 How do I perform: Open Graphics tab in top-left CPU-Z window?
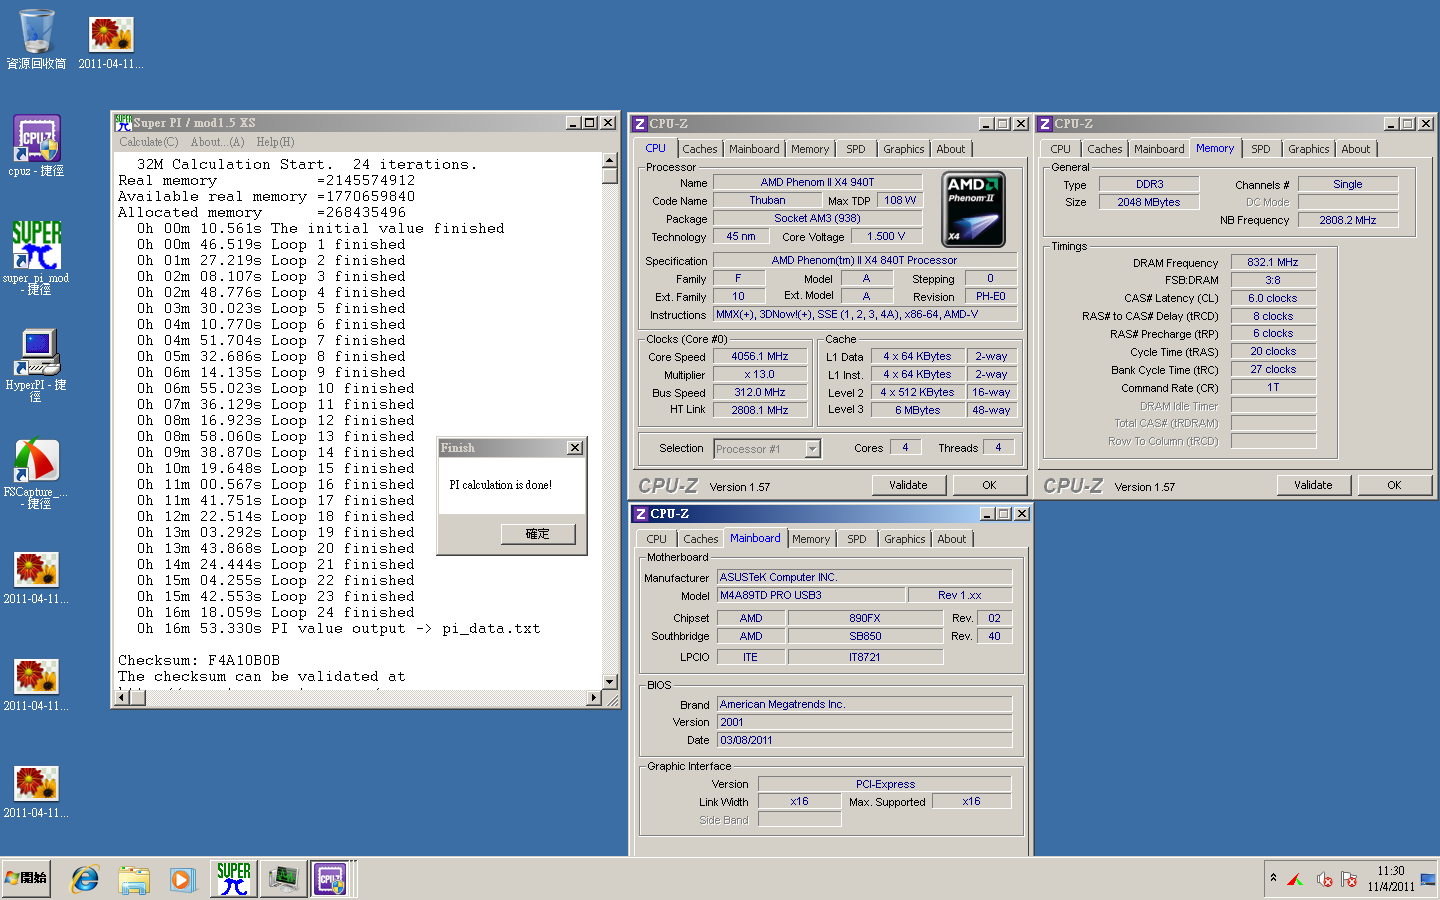coord(904,149)
